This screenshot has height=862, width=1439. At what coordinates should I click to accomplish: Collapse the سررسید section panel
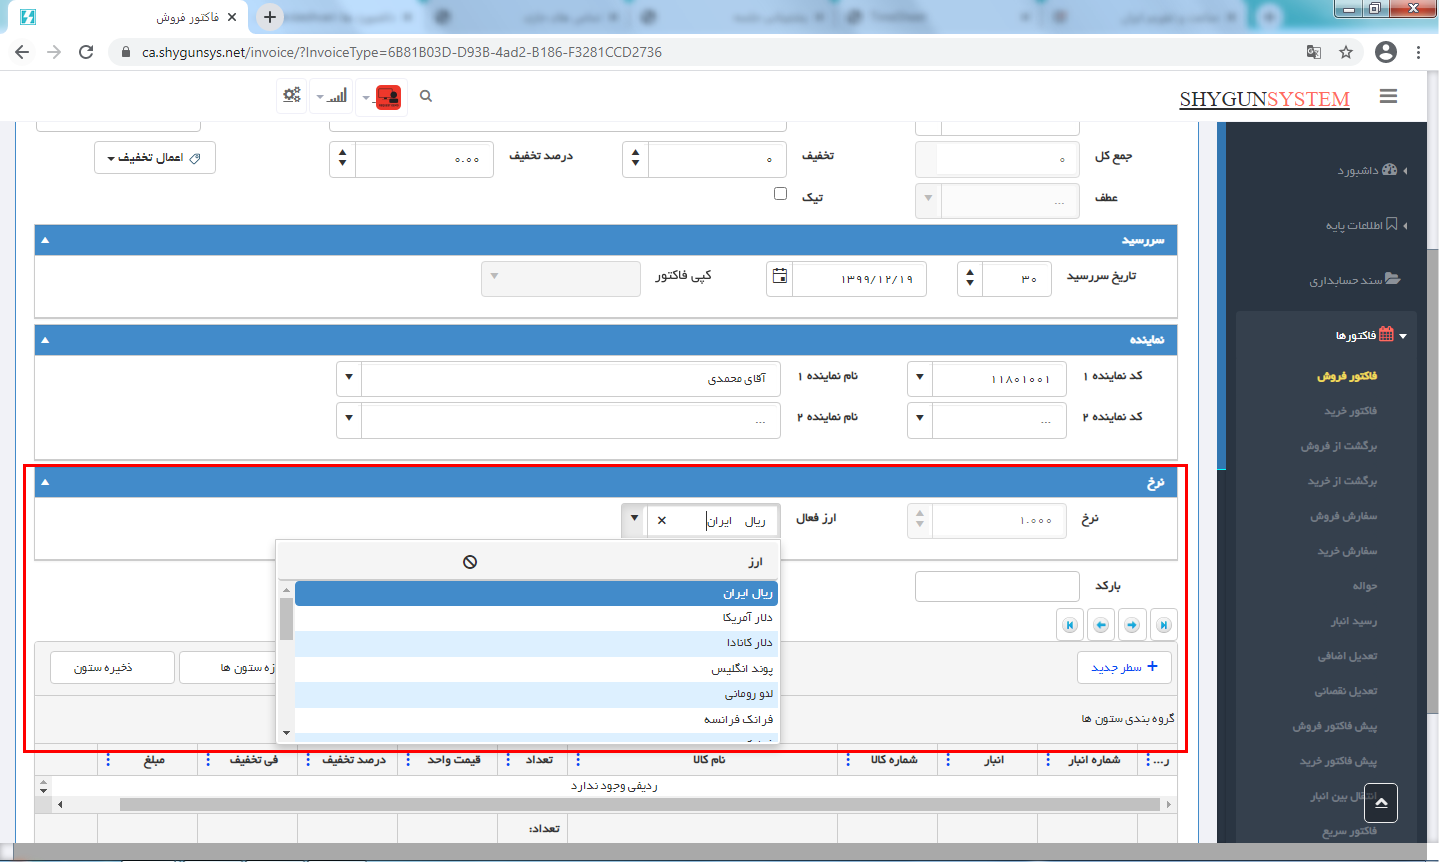click(x=45, y=240)
